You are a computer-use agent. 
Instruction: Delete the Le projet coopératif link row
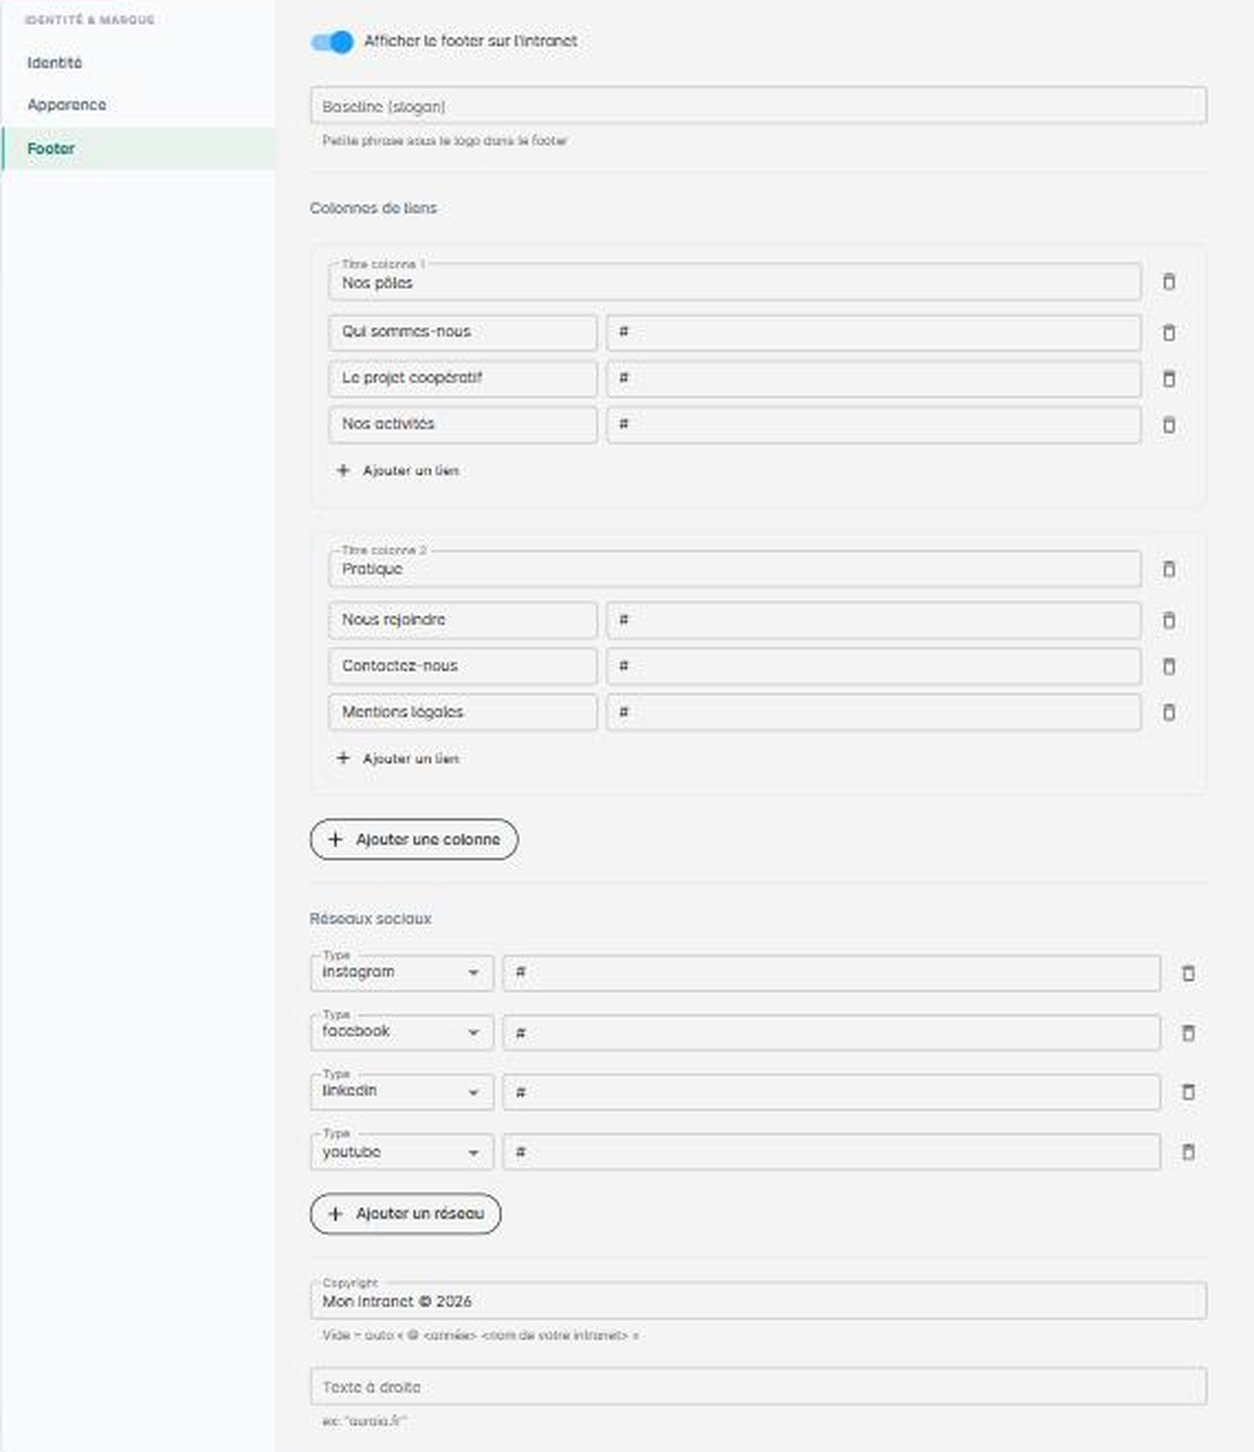(x=1168, y=379)
